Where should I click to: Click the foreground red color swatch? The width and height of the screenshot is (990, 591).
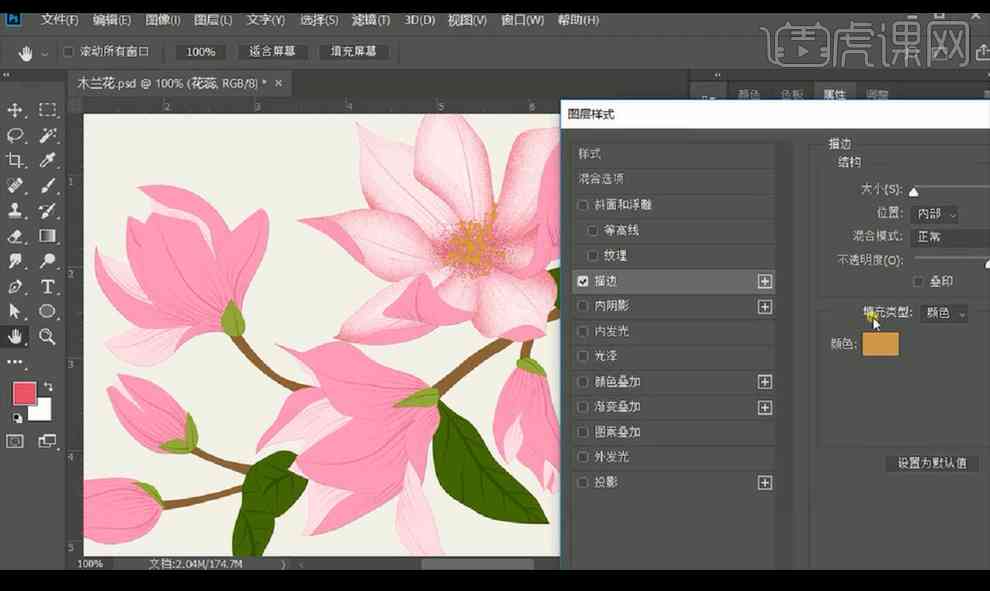pyautogui.click(x=24, y=393)
